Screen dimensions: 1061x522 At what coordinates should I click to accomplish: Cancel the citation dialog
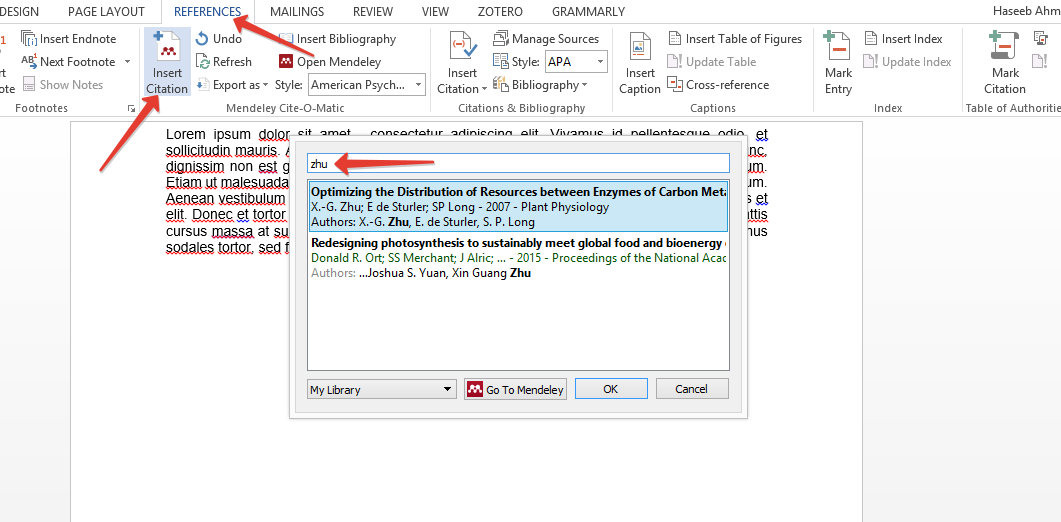(692, 389)
